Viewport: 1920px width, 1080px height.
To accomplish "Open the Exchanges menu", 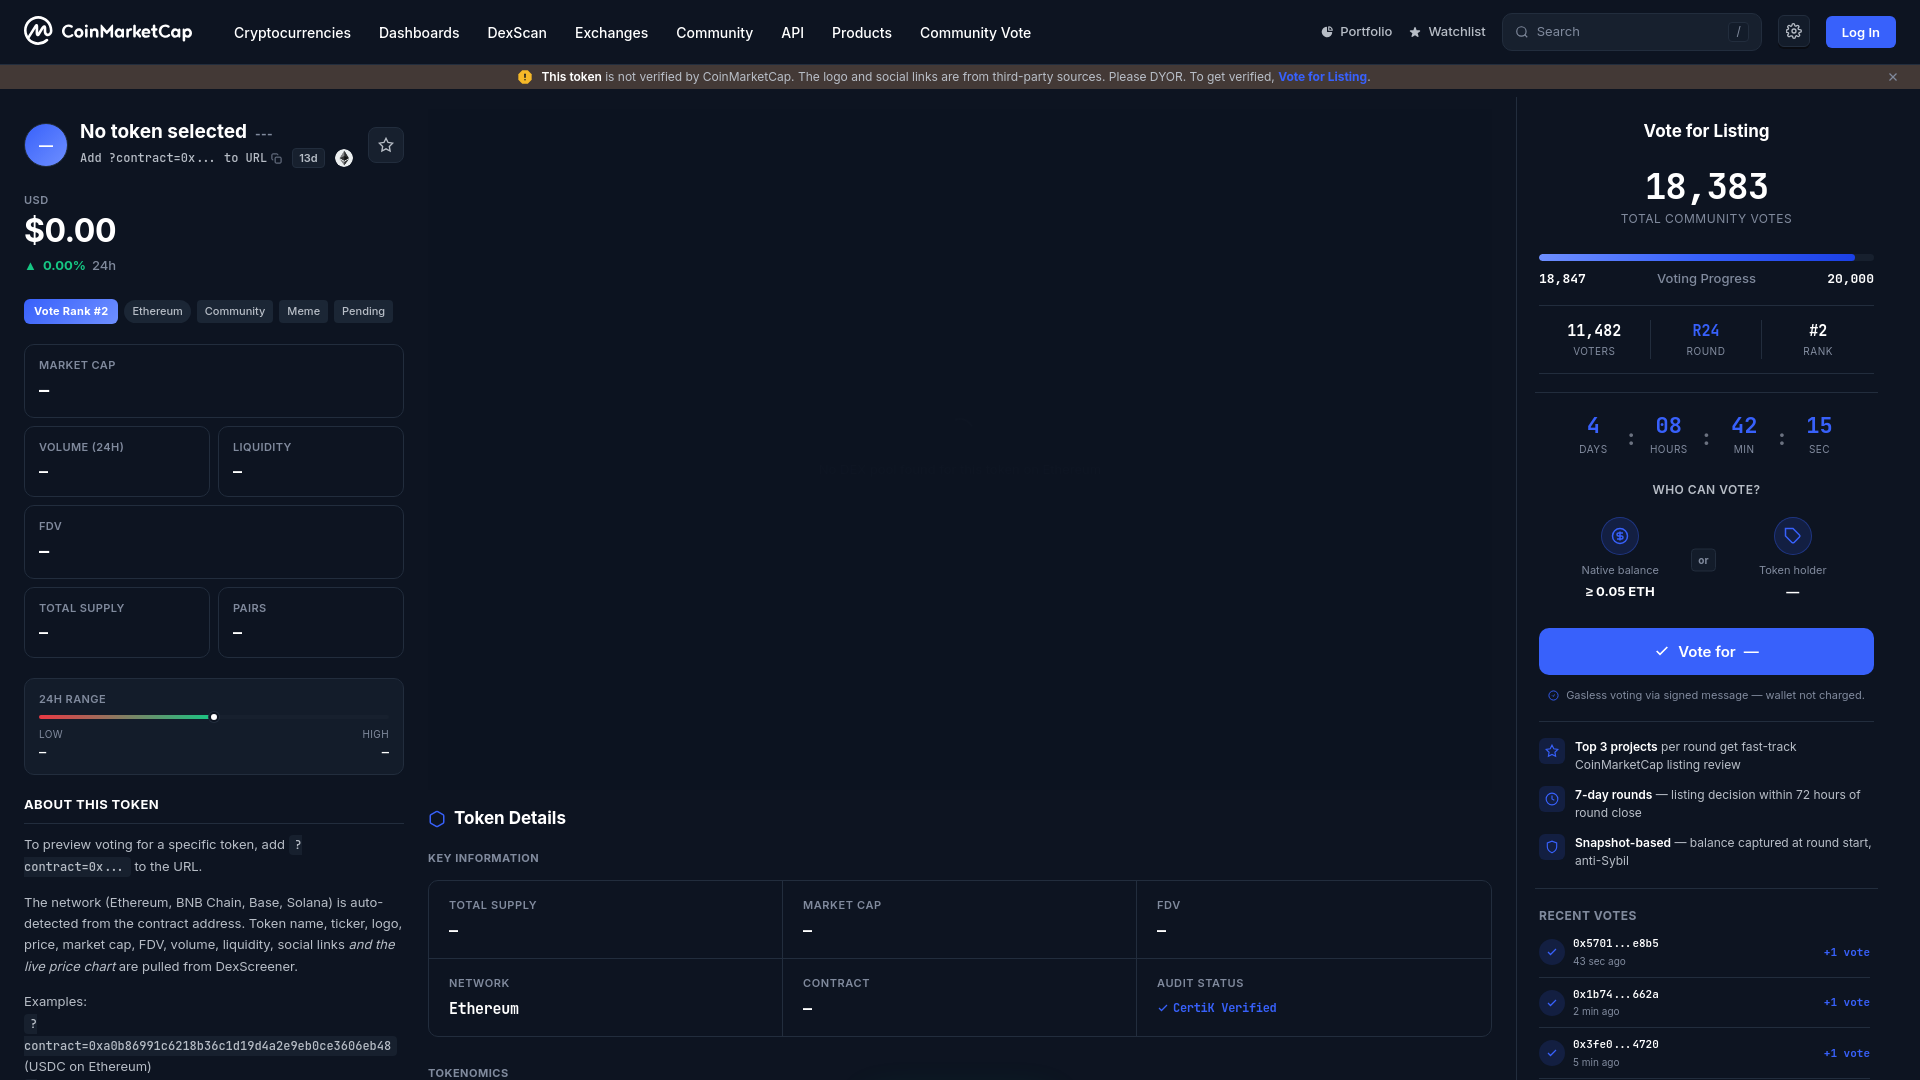I will point(611,33).
